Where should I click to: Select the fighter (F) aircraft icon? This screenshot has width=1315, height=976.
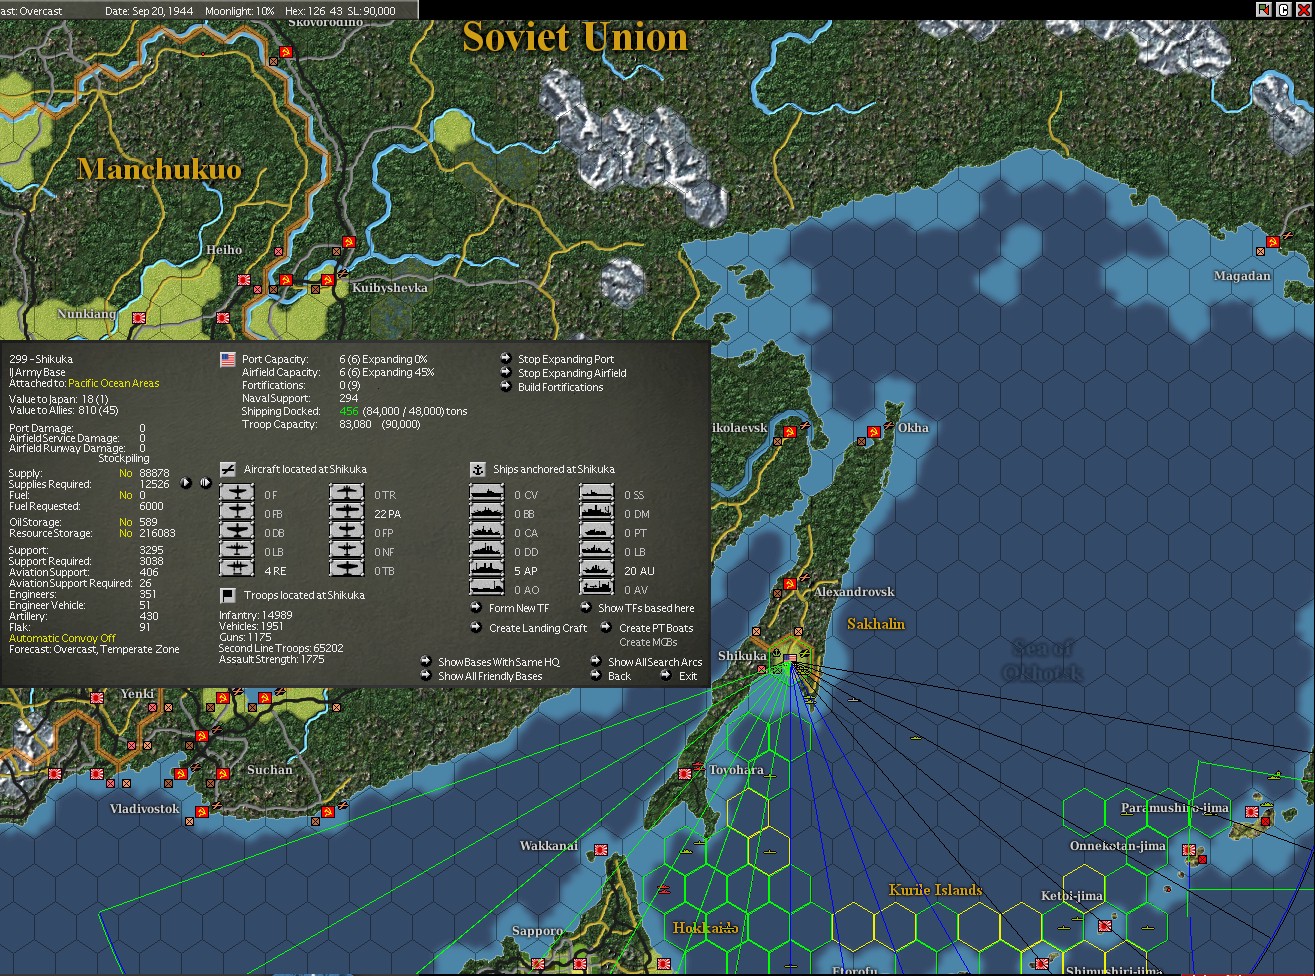(x=237, y=494)
